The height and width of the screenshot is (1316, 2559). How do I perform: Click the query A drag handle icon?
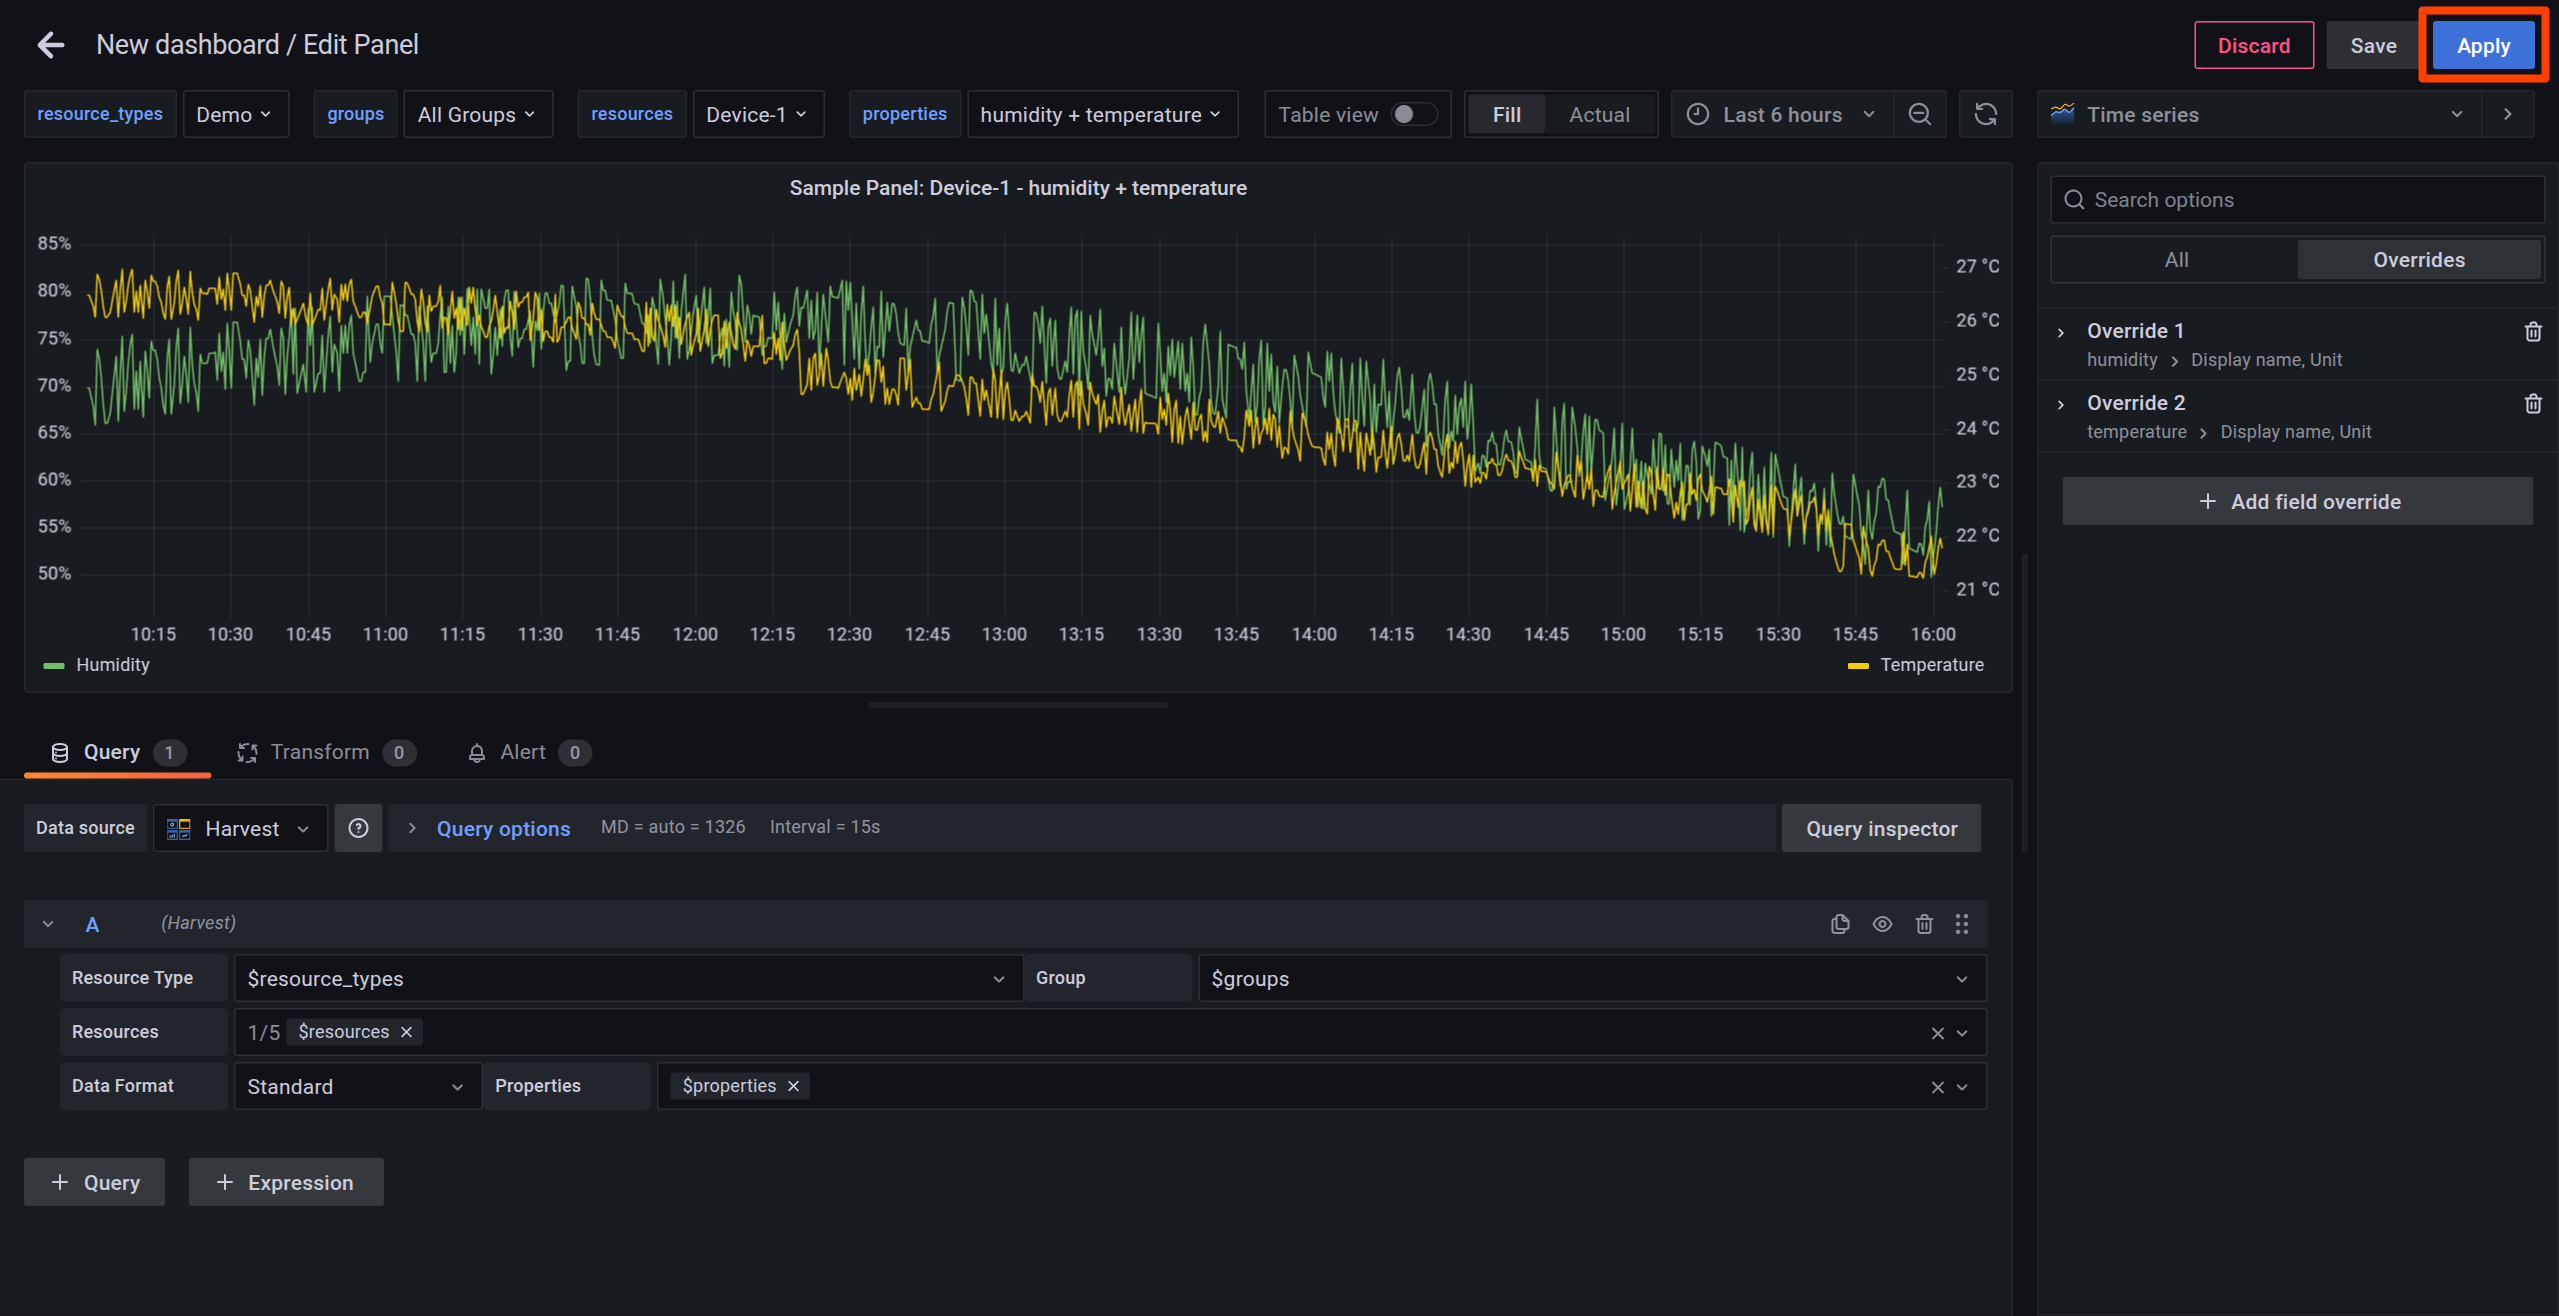pyautogui.click(x=1961, y=924)
